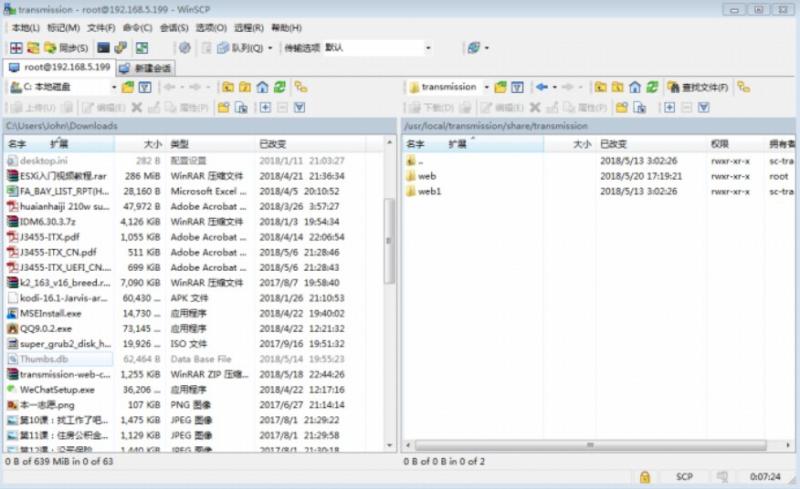Toggle synchronized browsing in local panel
The image size is (800, 489).
coord(301,87)
